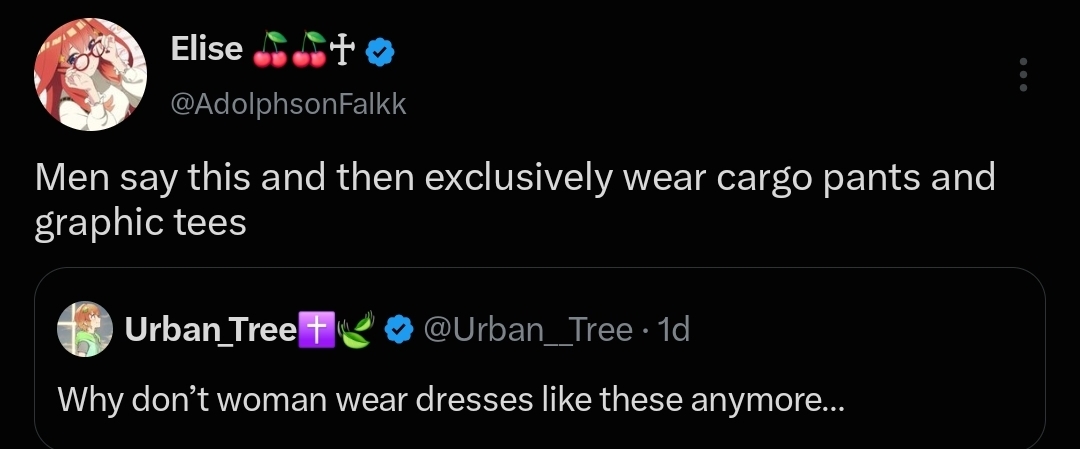Click Urban_Tree's blue verified badge
Image resolution: width=1080 pixels, height=449 pixels.
click(x=399, y=330)
